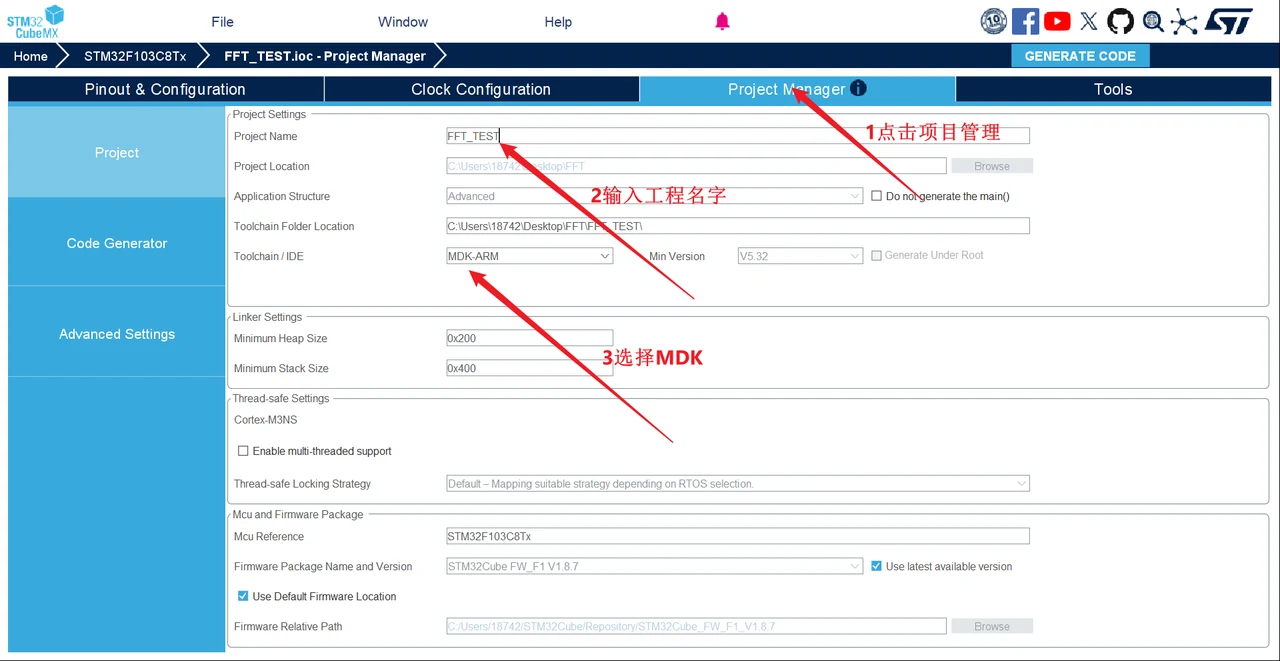Open the Window menu

[x=403, y=22]
